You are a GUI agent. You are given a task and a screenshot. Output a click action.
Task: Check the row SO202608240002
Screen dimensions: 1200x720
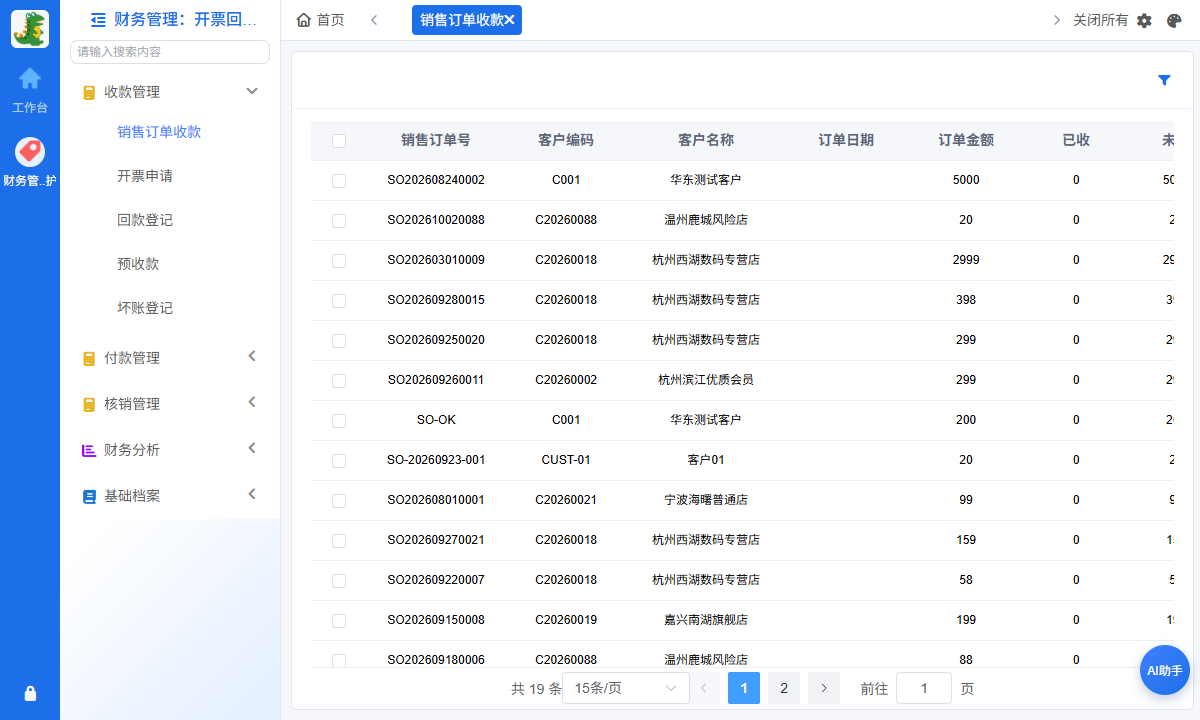point(339,181)
